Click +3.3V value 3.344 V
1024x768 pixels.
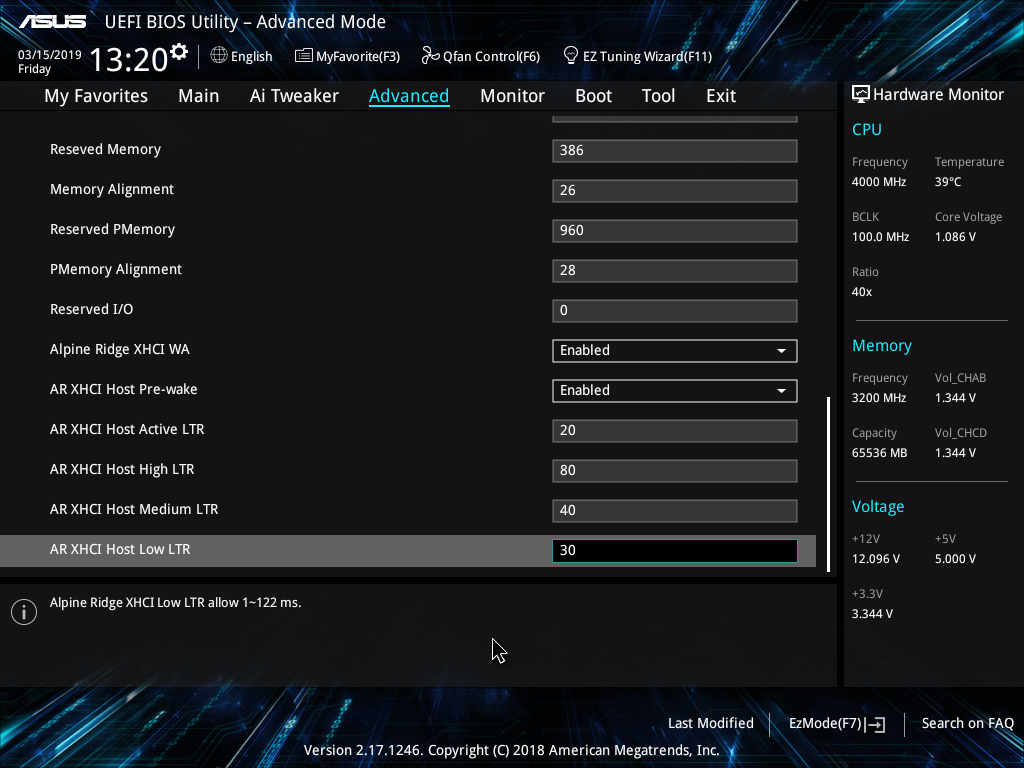coord(872,614)
